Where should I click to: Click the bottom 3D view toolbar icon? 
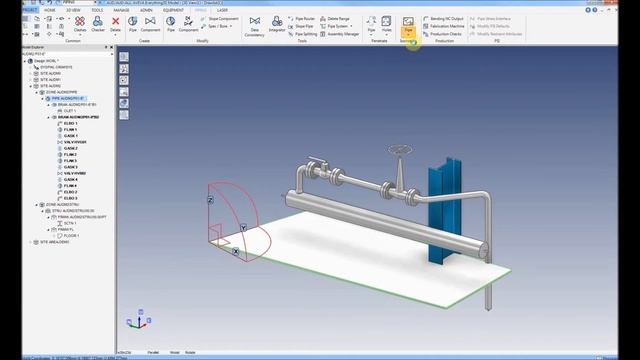coord(124,115)
